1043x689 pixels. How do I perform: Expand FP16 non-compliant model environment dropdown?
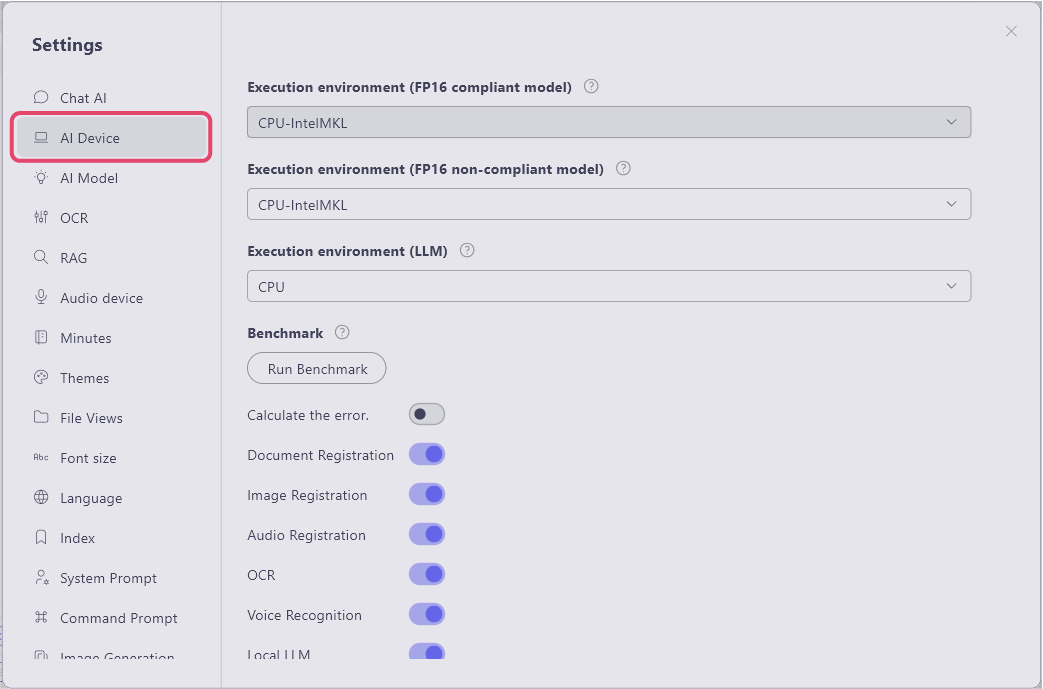[x=608, y=205]
